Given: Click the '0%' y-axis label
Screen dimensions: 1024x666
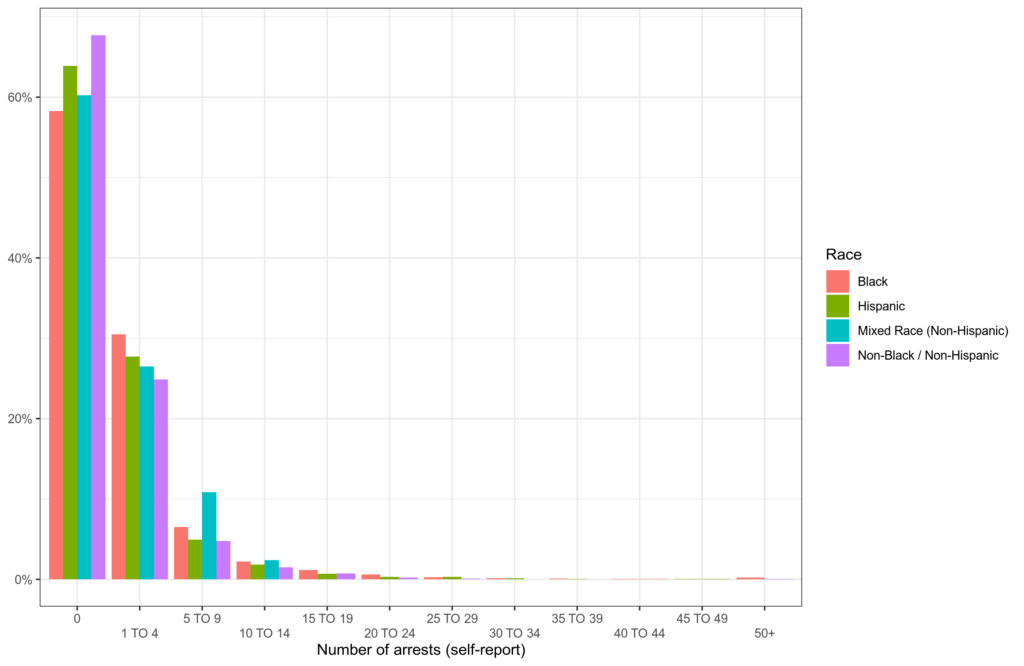Looking at the screenshot, I should tap(23, 580).
